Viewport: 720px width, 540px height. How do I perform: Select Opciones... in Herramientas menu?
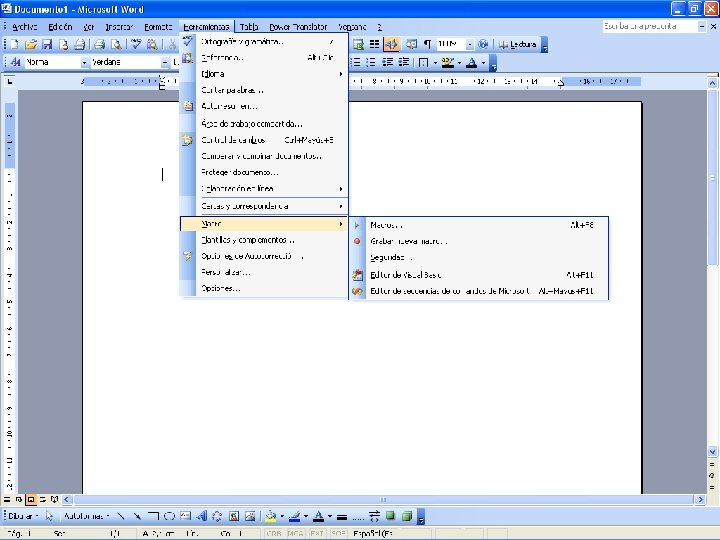coord(264,288)
